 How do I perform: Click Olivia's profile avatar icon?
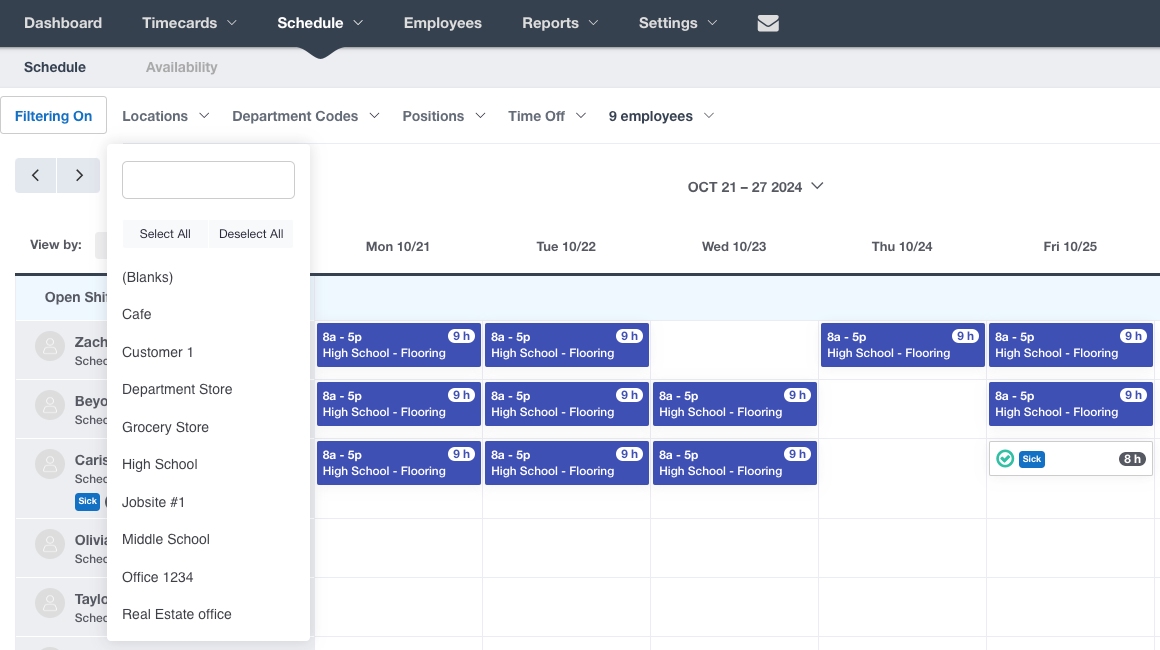(x=50, y=544)
